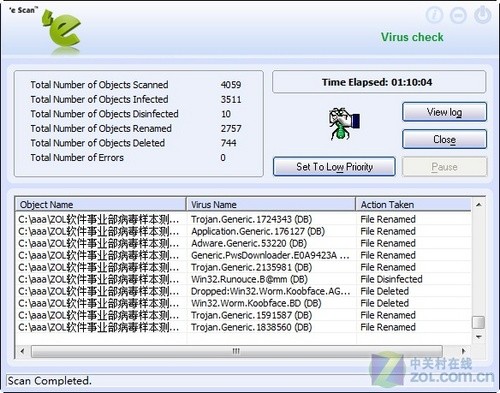
Task: Select the Trojan.Generic.1724343 (DB) row
Action: point(243,219)
